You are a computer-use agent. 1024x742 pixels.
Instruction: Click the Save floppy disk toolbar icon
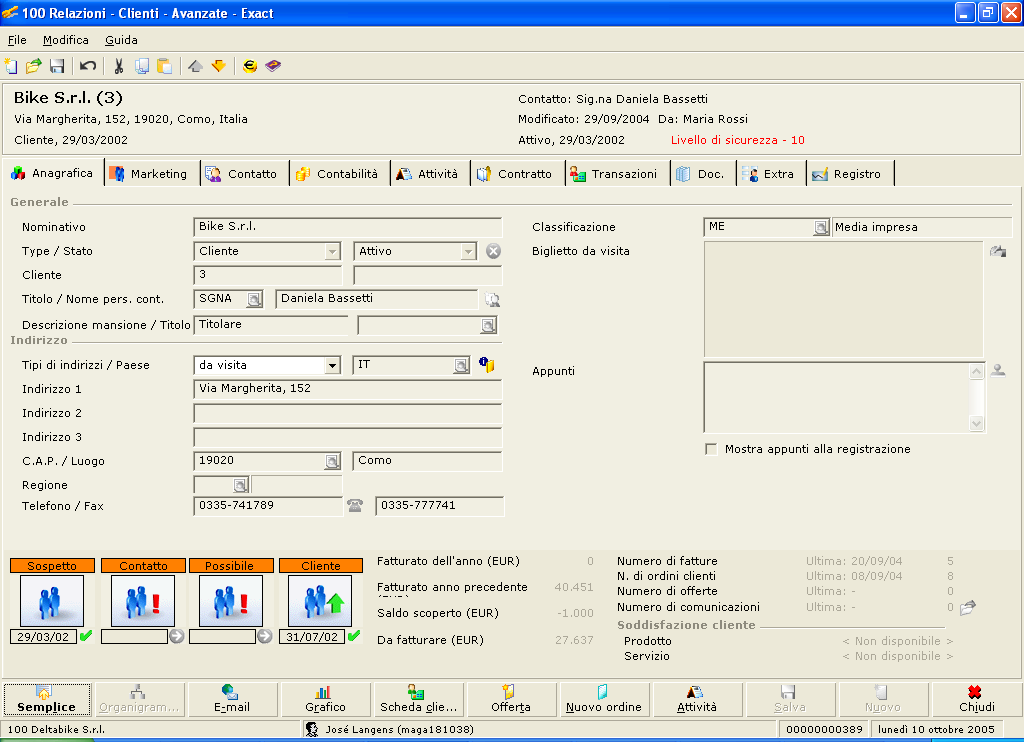coord(57,65)
